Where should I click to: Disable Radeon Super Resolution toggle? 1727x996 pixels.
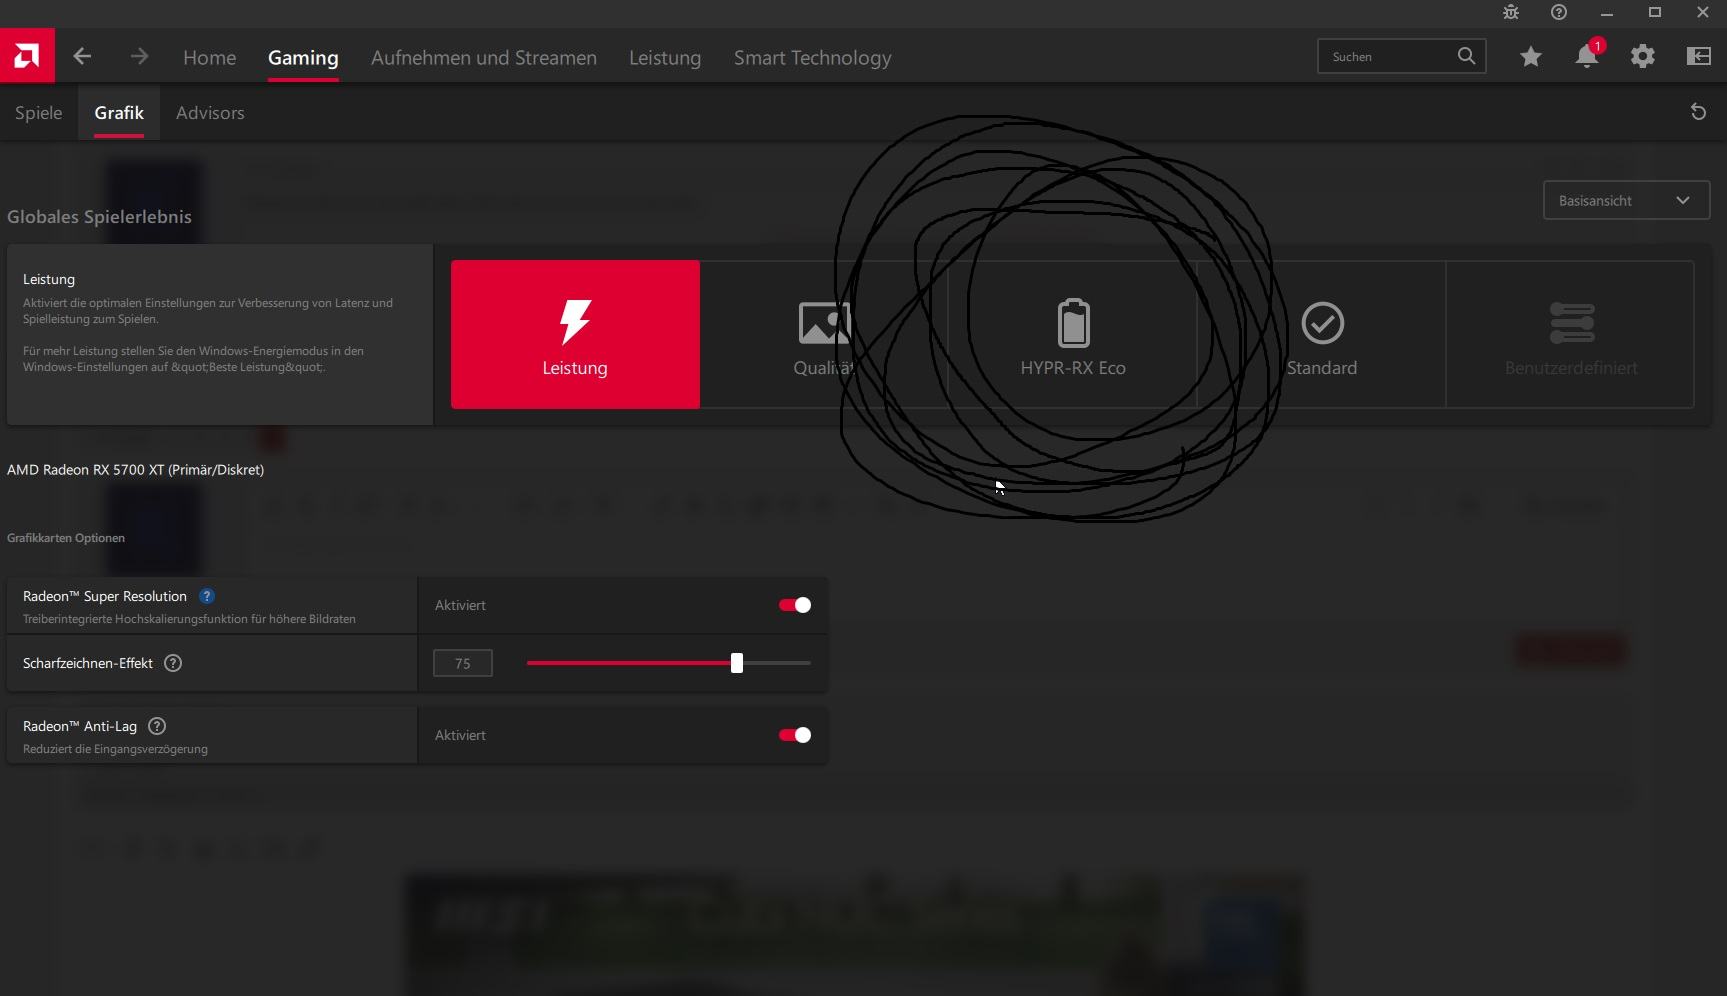point(795,605)
